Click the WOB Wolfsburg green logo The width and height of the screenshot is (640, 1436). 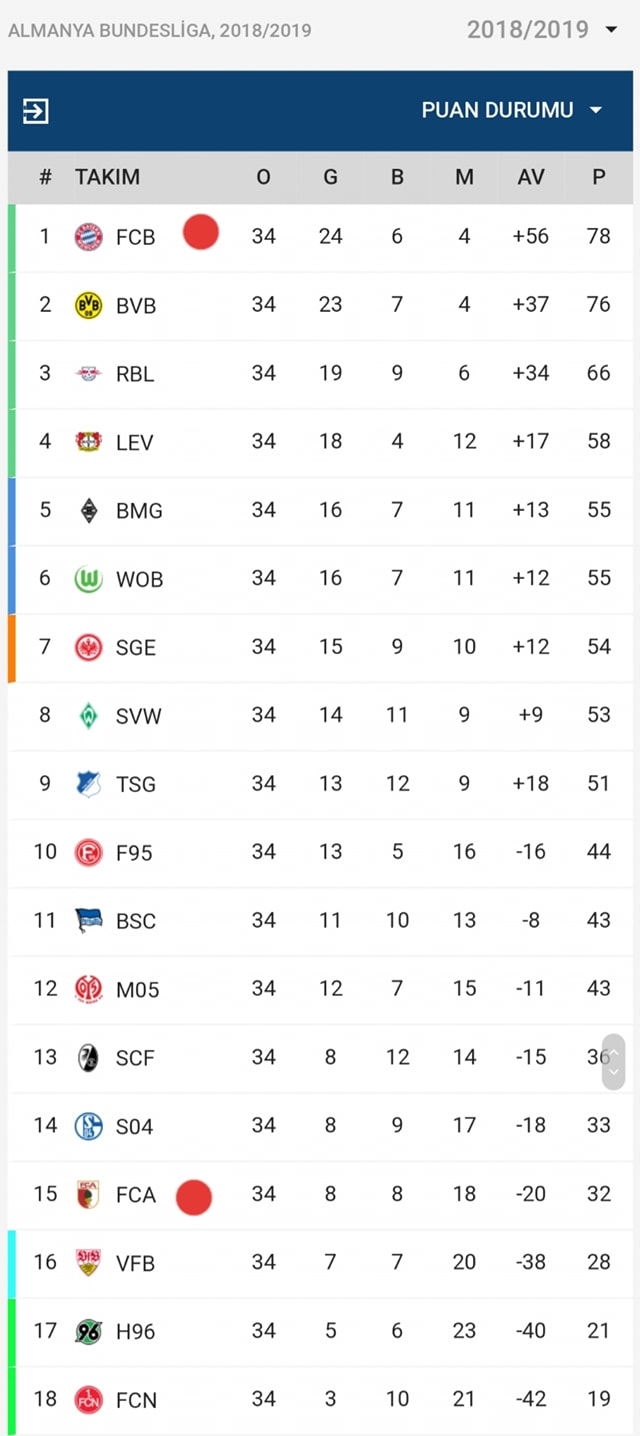pyautogui.click(x=89, y=579)
